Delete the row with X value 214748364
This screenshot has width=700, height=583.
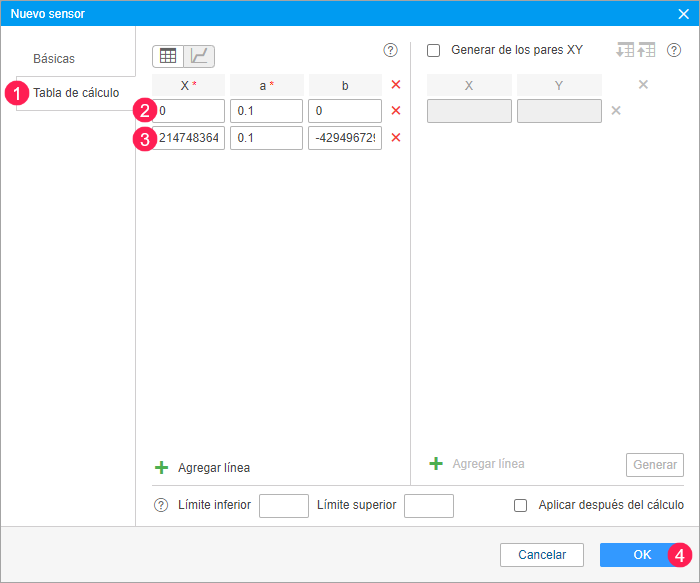coord(396,137)
